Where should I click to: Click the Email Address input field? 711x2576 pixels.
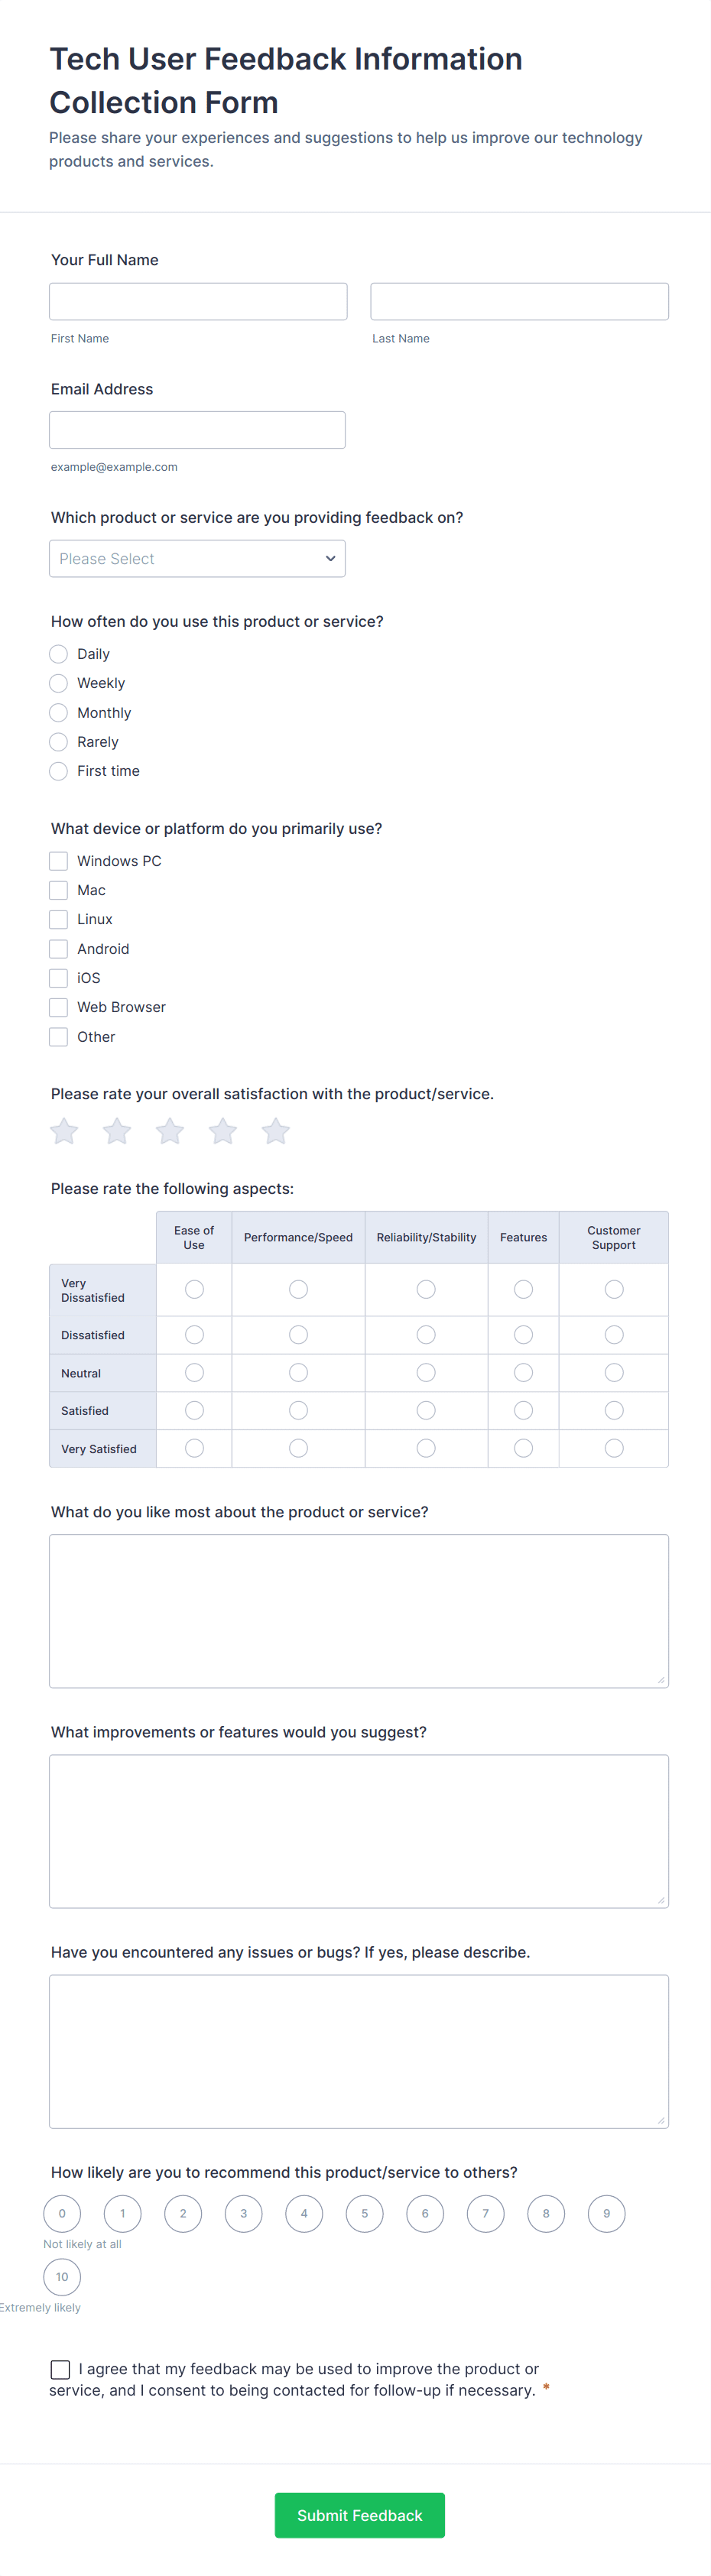pyautogui.click(x=197, y=429)
